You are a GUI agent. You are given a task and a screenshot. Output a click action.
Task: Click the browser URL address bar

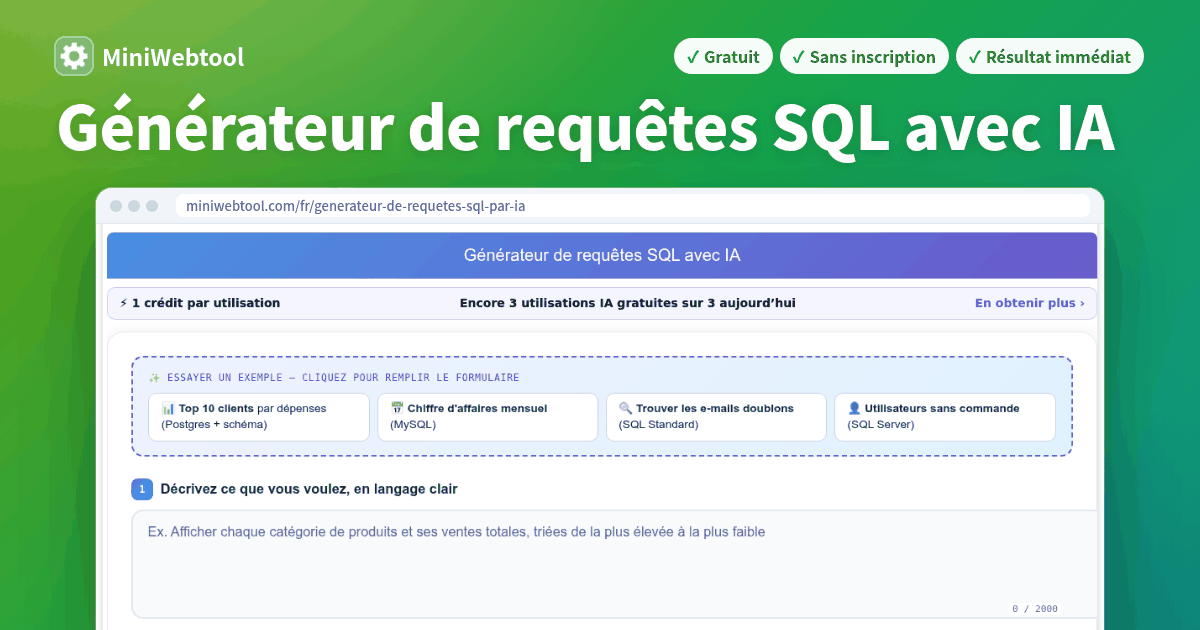click(x=632, y=206)
